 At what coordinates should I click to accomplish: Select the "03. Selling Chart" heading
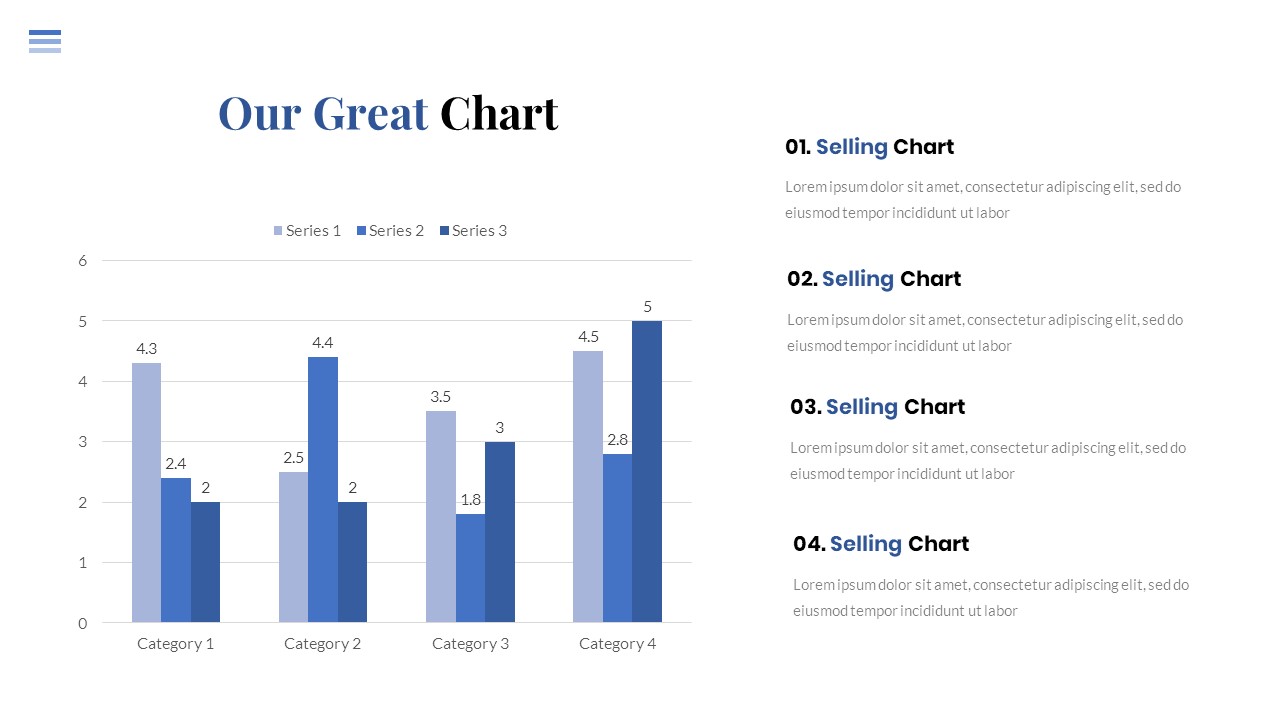877,407
